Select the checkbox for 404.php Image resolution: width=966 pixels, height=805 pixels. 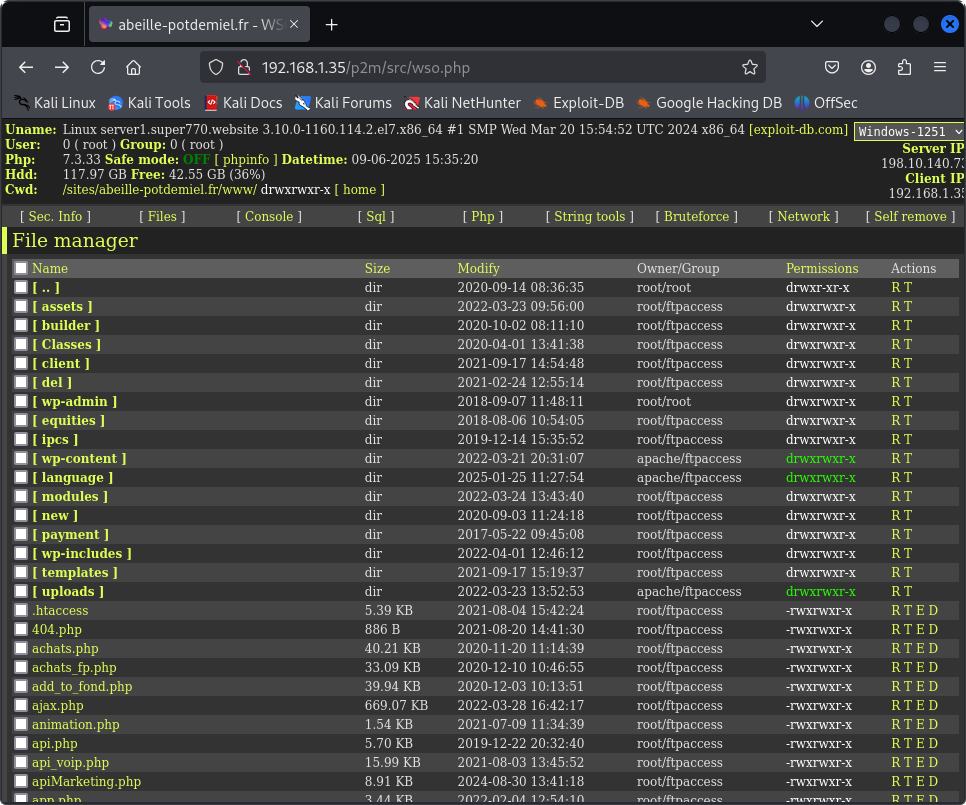coord(21,629)
